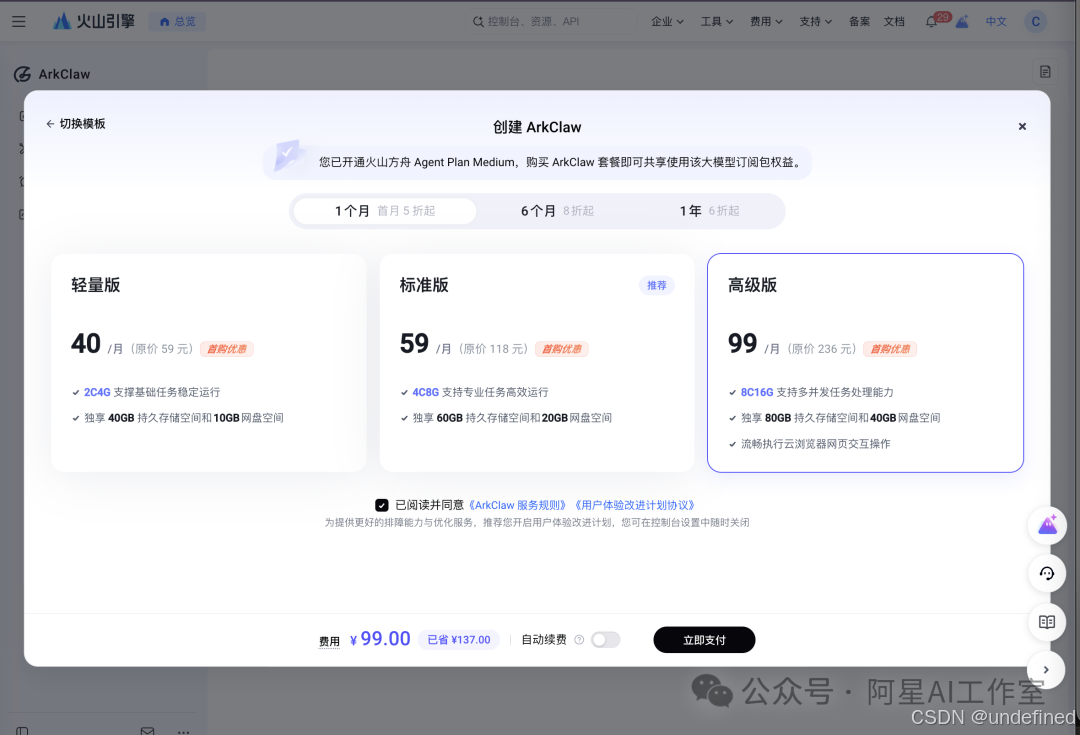Open the 文档 menu item
Image resolution: width=1080 pixels, height=735 pixels.
pyautogui.click(x=894, y=21)
